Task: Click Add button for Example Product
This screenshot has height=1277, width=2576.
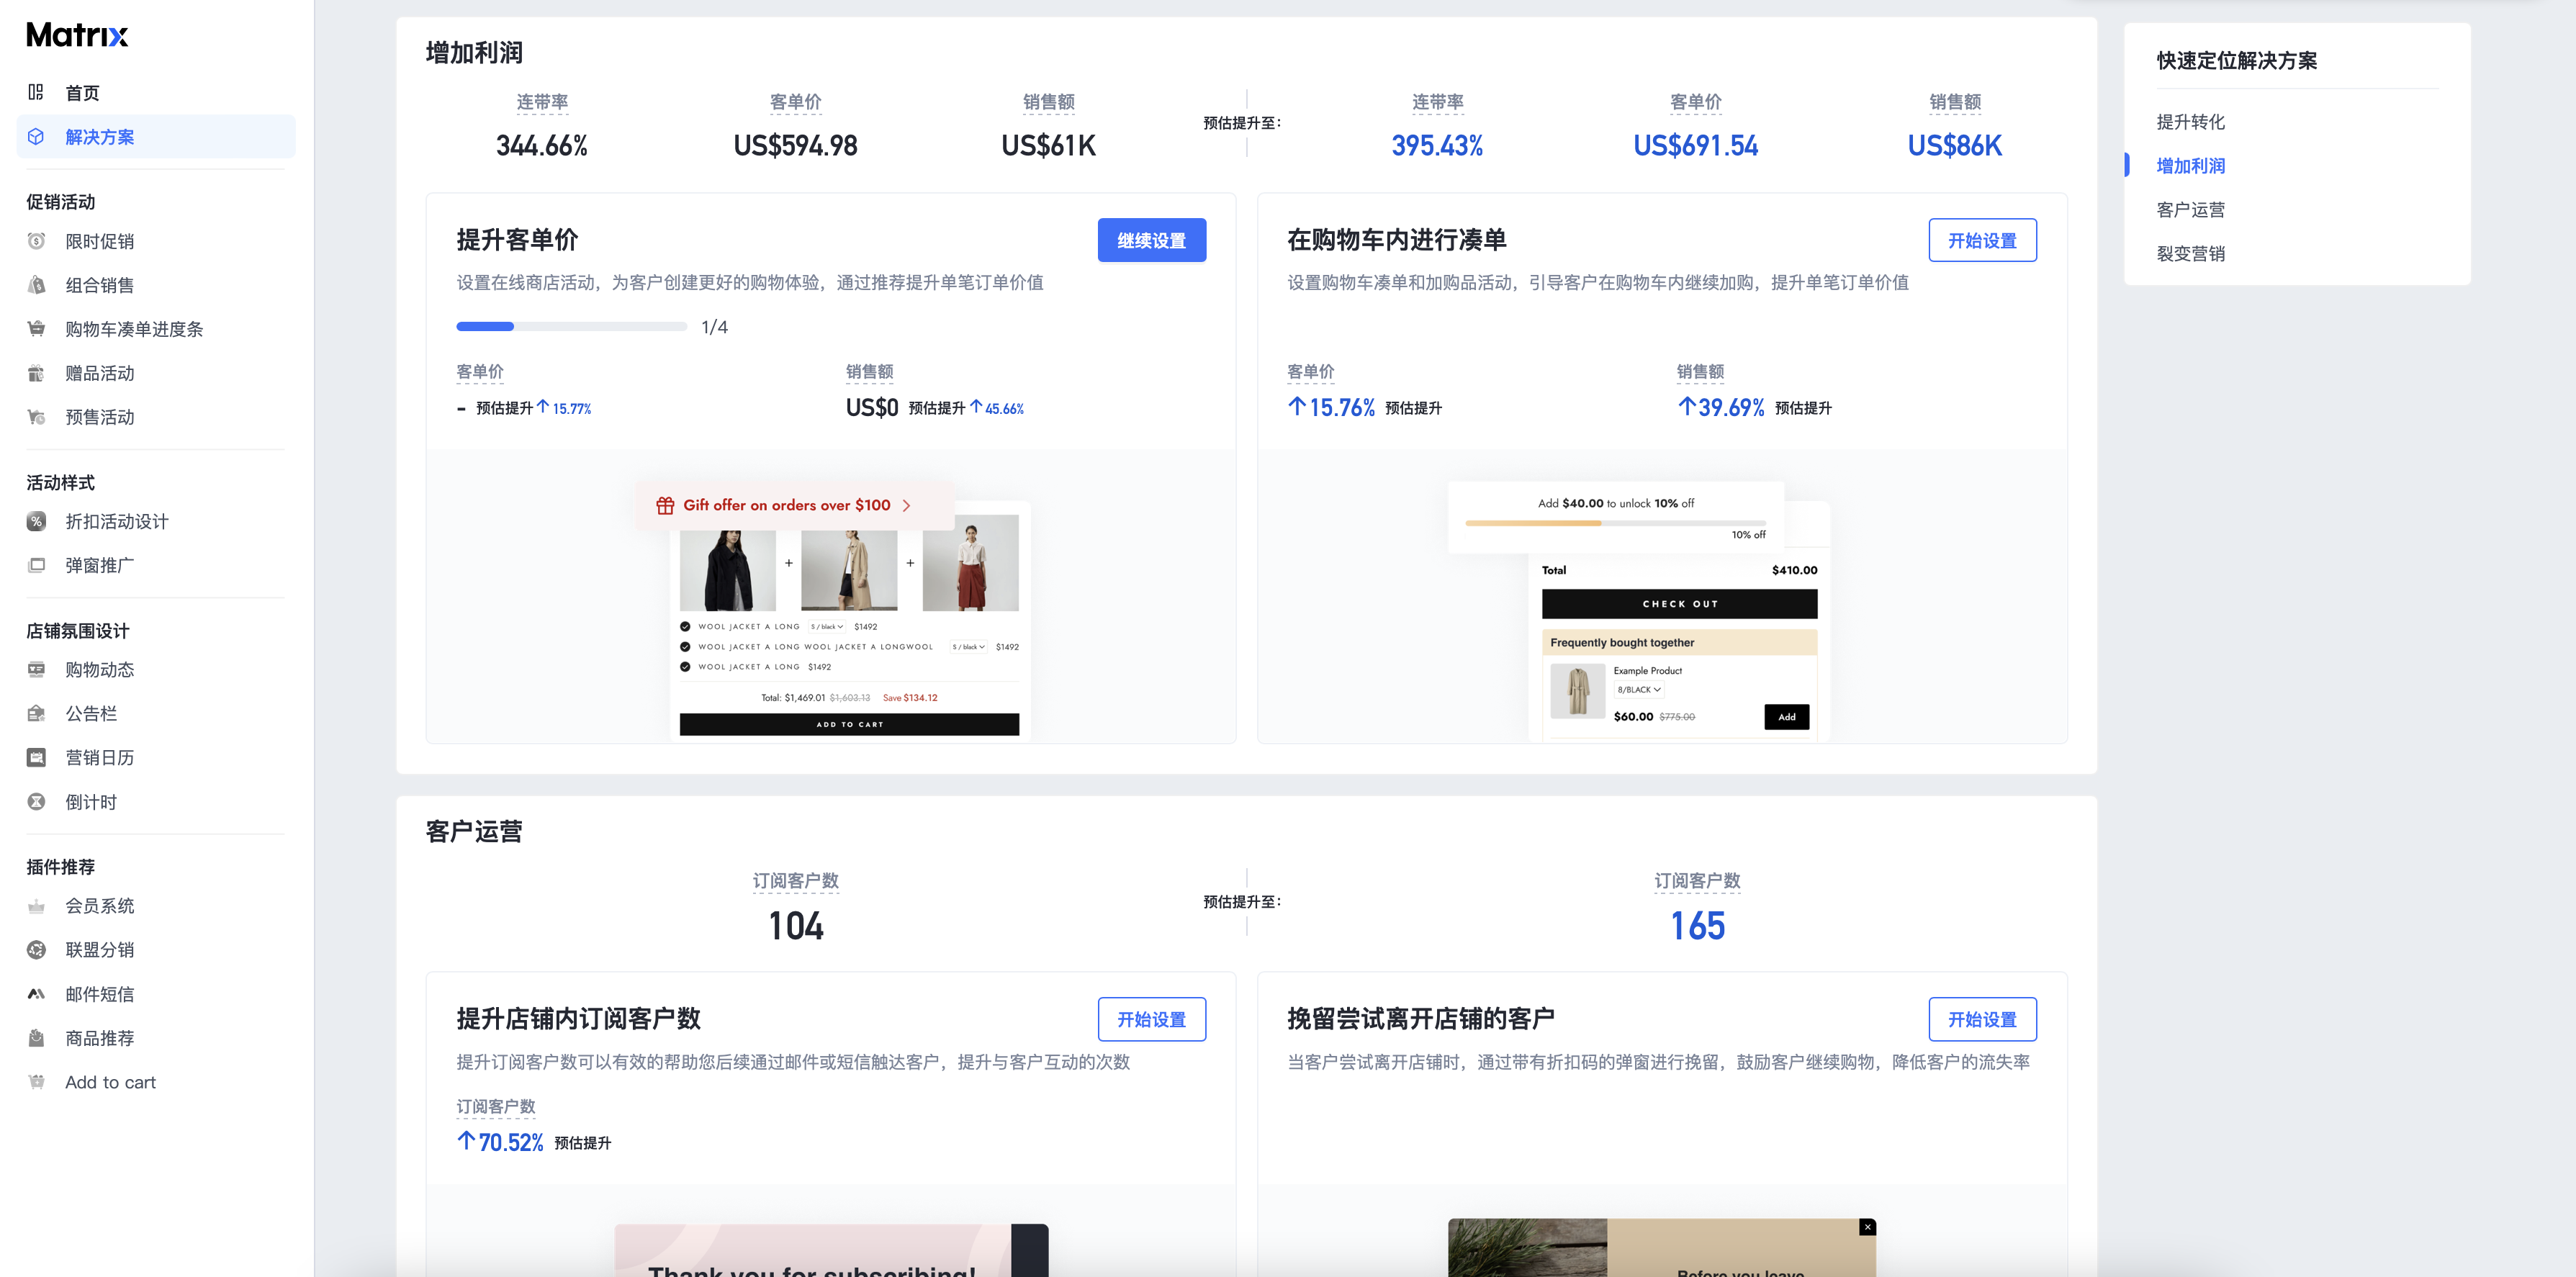Action: click(1786, 717)
